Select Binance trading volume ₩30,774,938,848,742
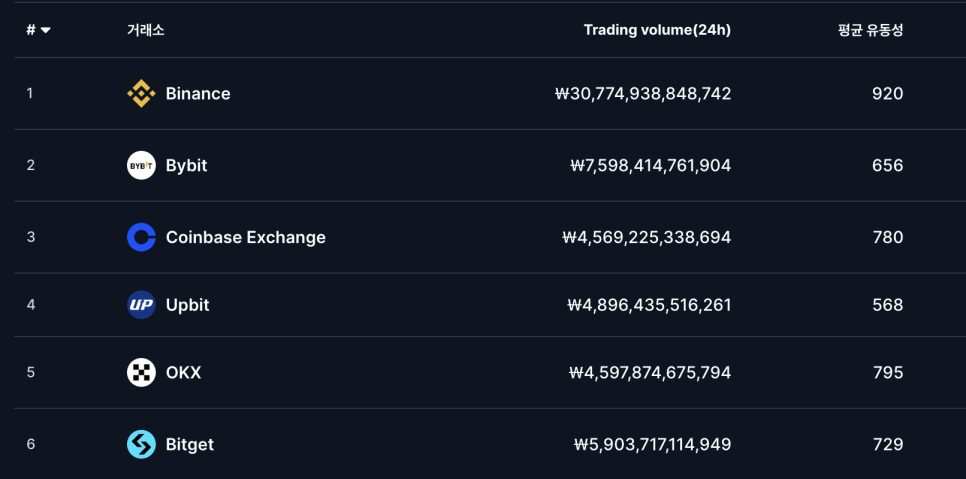Image resolution: width=966 pixels, height=479 pixels. 643,94
